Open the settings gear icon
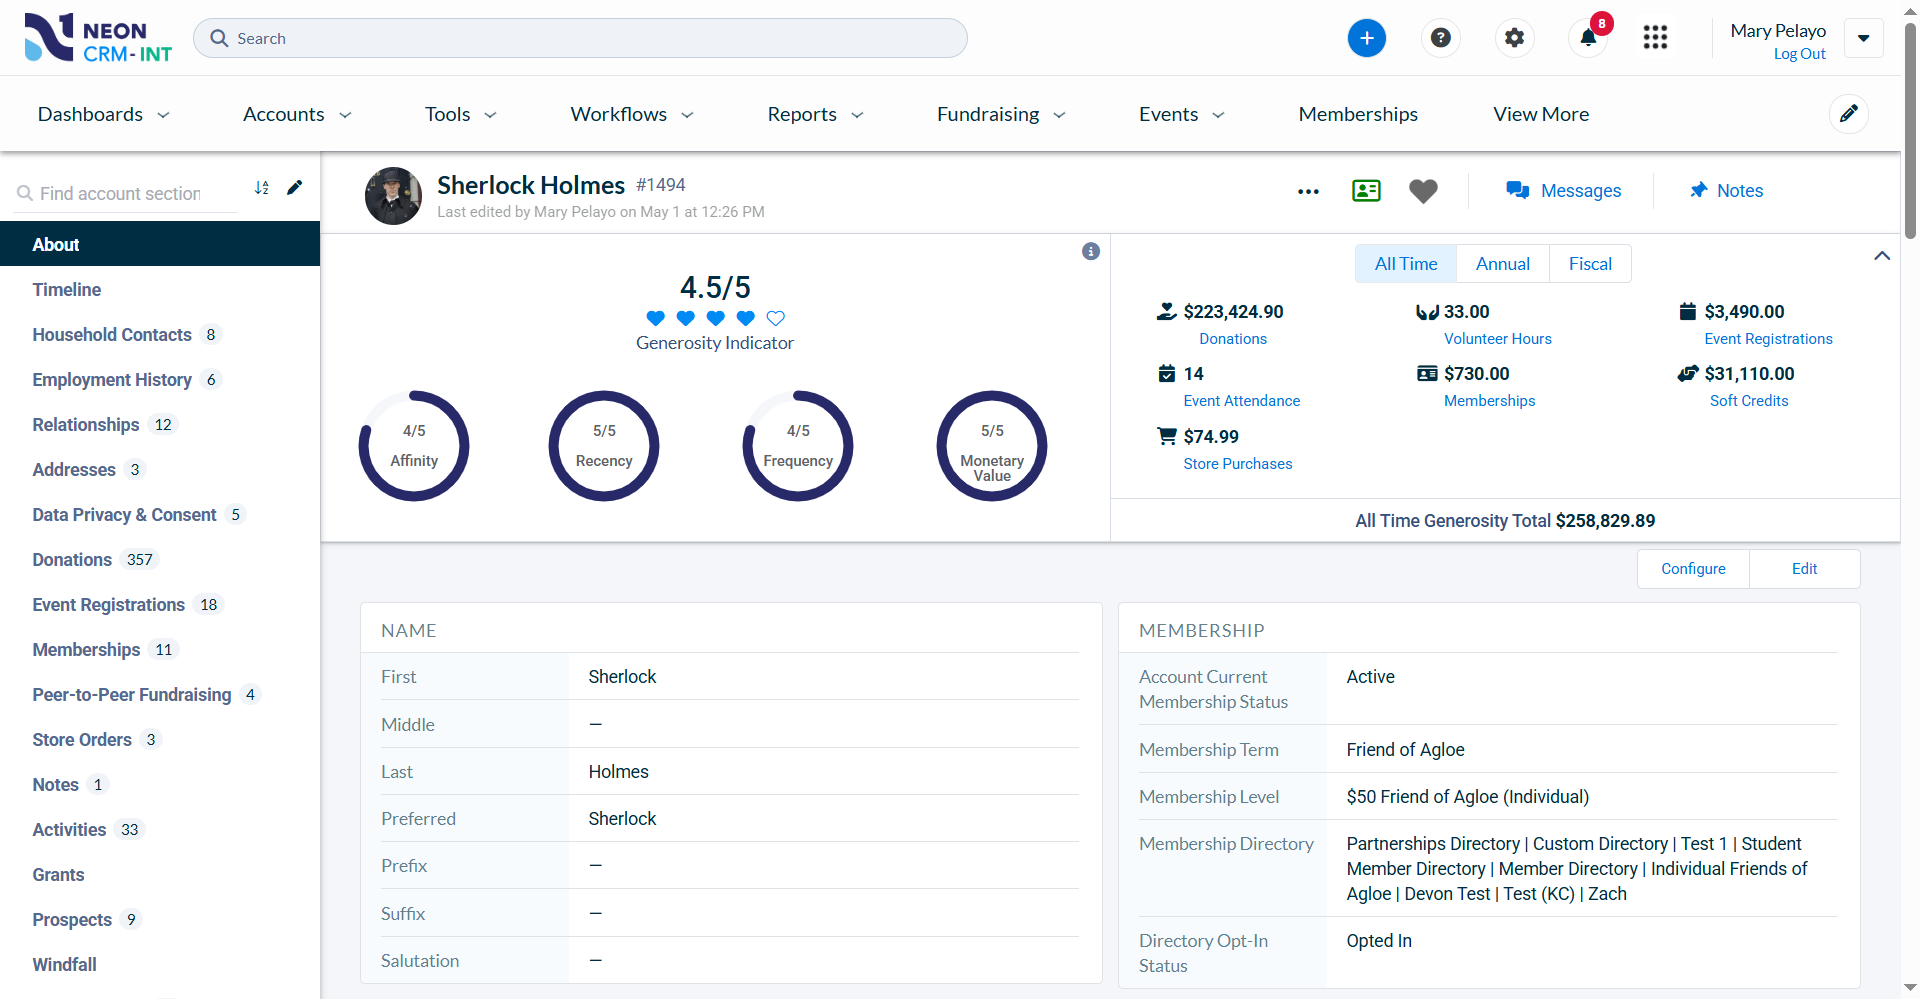 click(1514, 38)
